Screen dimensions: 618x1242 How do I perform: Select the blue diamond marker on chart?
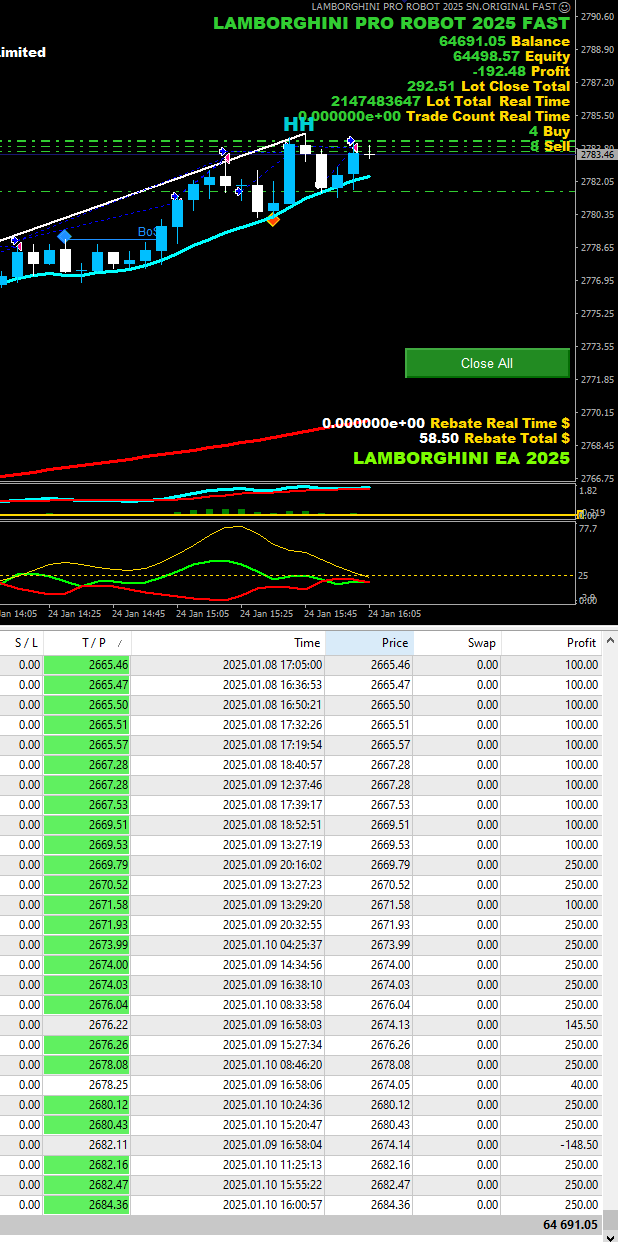[x=64, y=237]
